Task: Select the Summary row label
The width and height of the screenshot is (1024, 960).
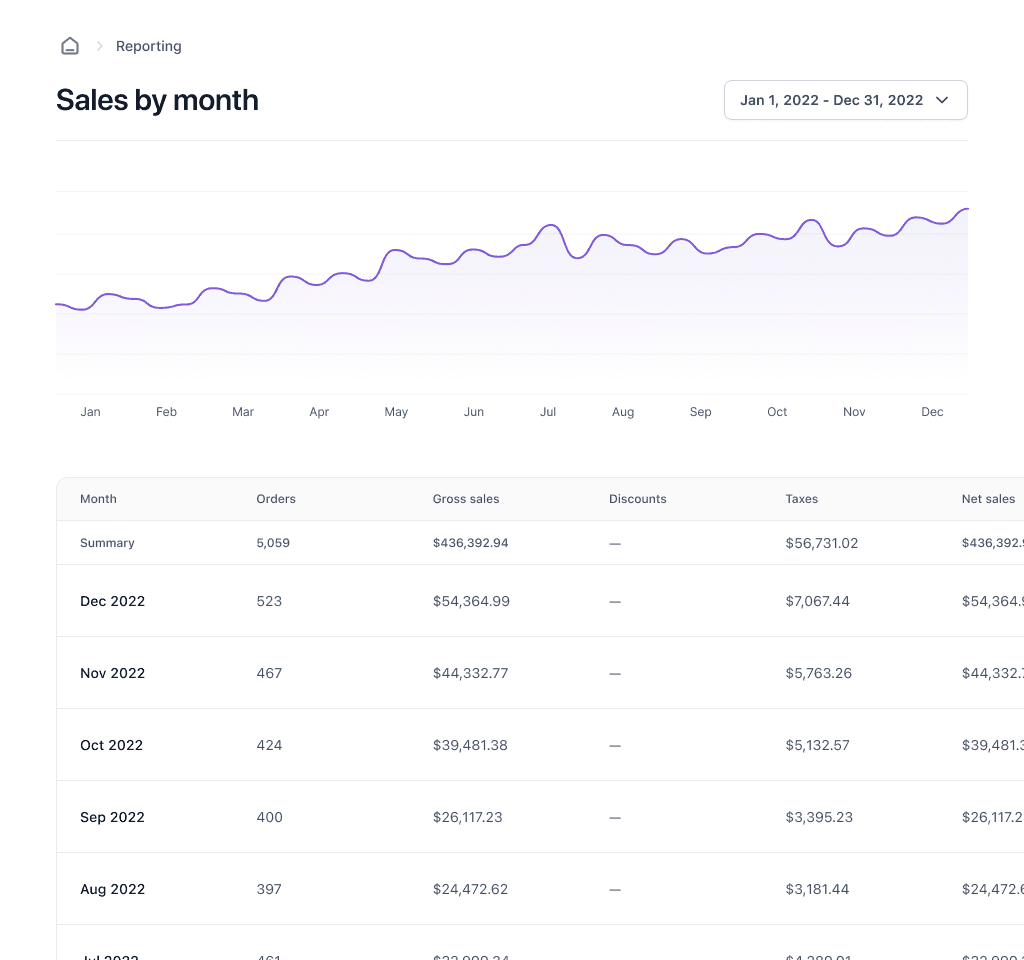Action: click(107, 543)
